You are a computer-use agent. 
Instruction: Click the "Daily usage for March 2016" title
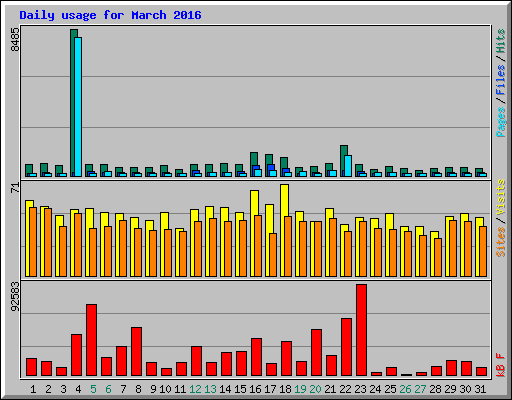[x=110, y=15]
